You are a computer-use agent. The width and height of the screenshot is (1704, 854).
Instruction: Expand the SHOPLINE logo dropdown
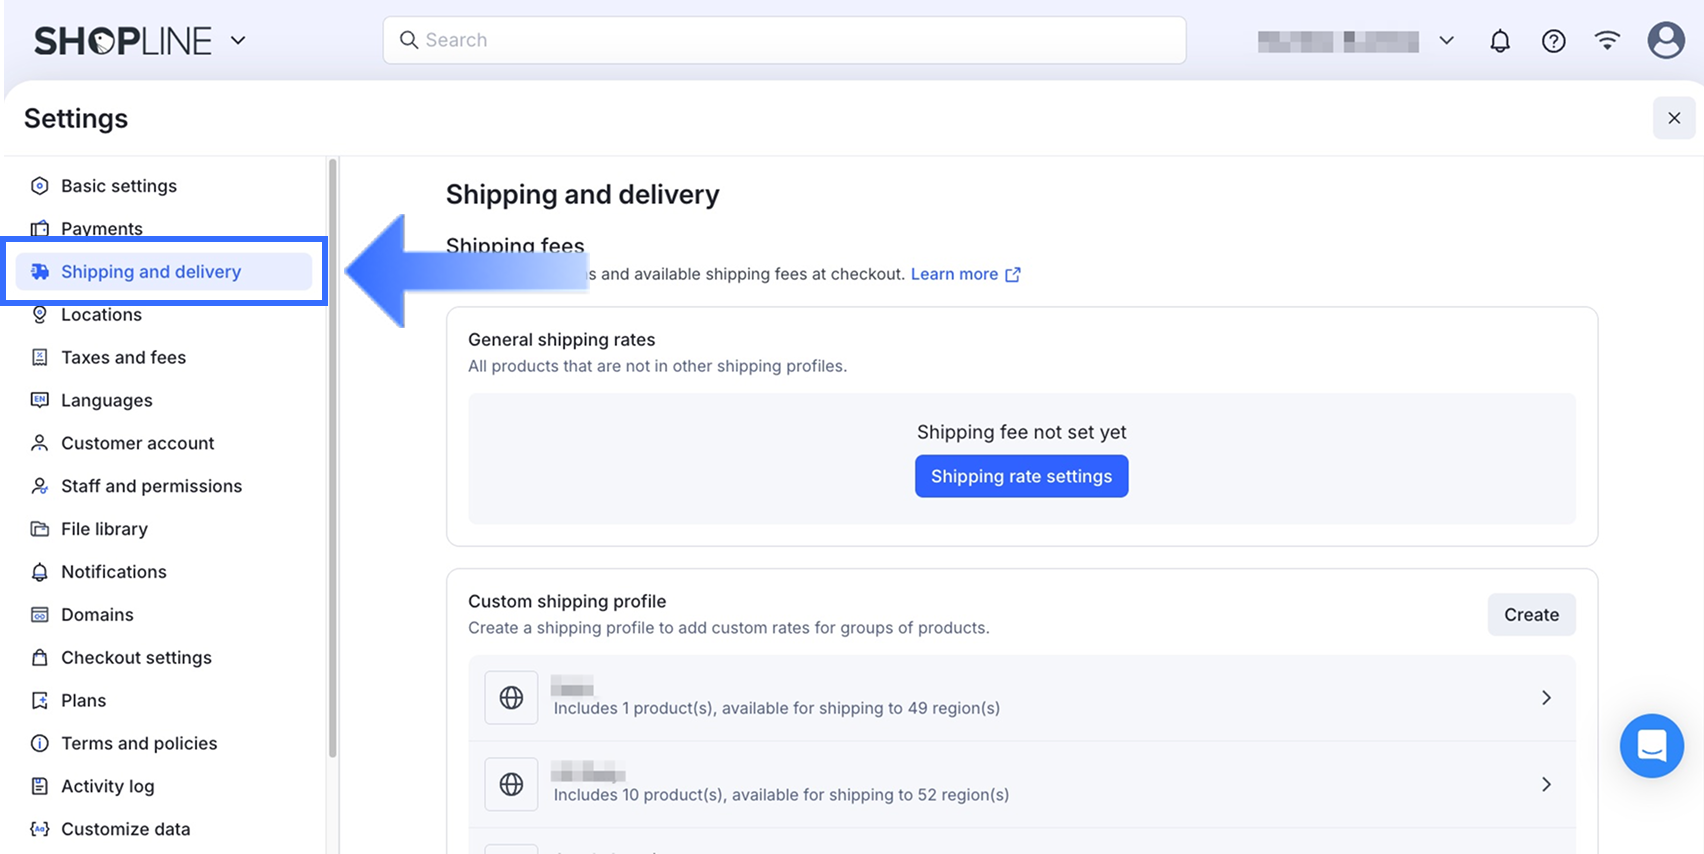tap(238, 41)
